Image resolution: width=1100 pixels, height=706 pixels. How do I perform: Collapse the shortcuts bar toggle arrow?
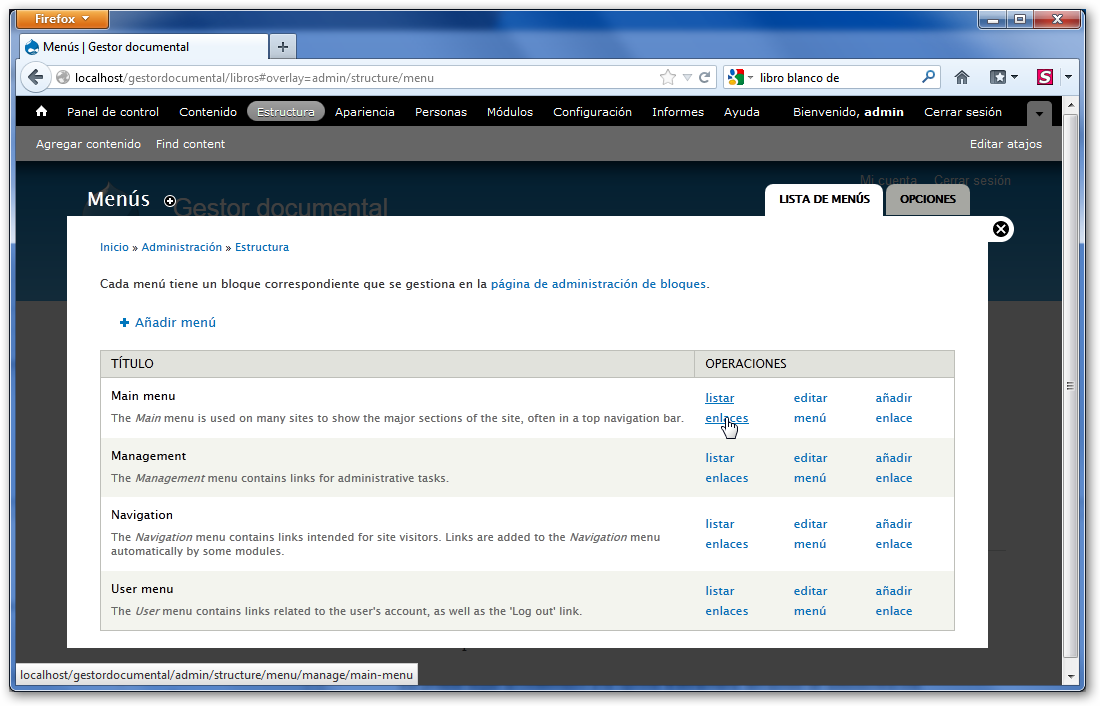pos(1040,113)
